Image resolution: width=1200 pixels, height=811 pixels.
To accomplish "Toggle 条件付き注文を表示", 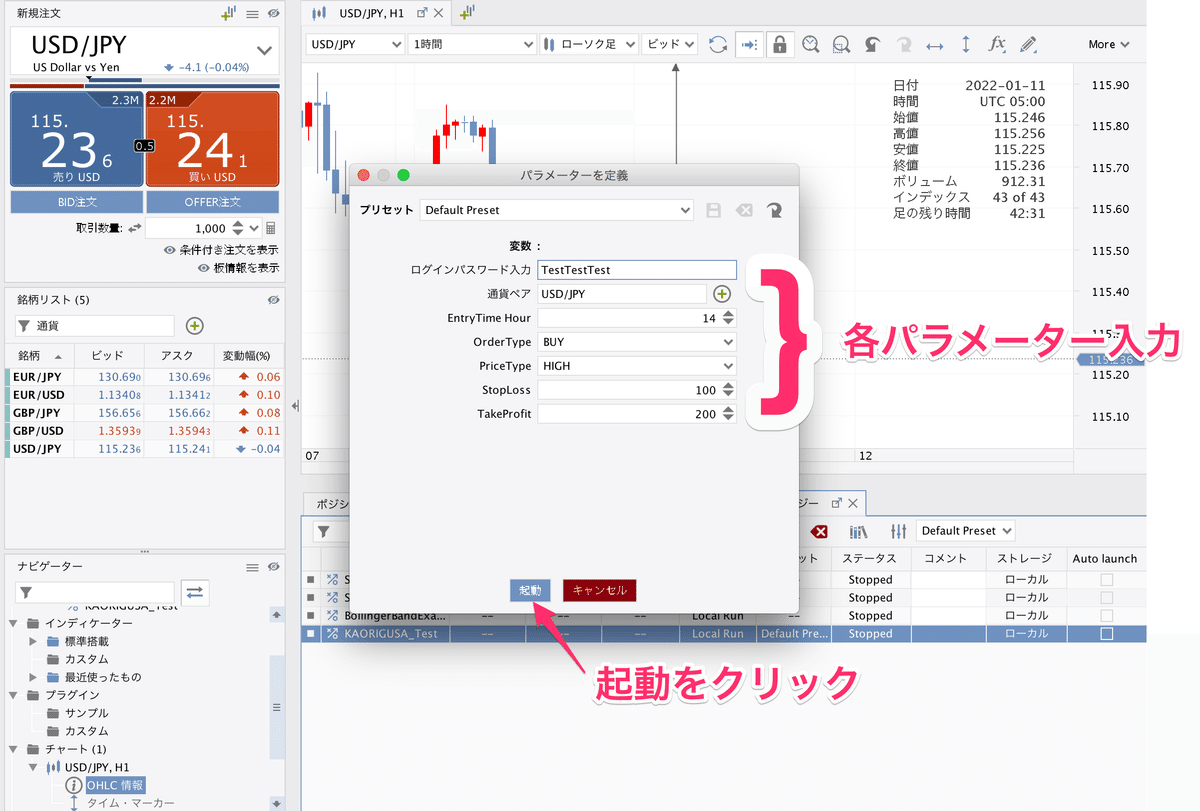I will click(221, 250).
